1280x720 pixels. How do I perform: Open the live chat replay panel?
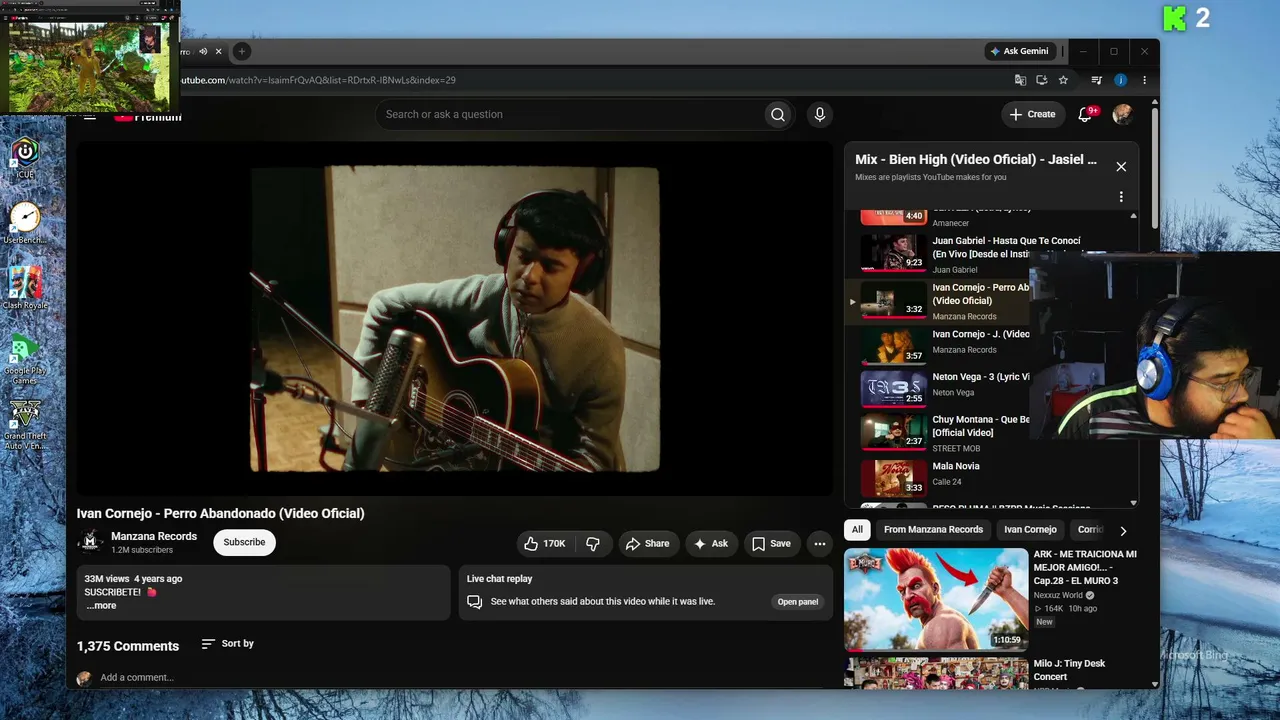click(798, 602)
